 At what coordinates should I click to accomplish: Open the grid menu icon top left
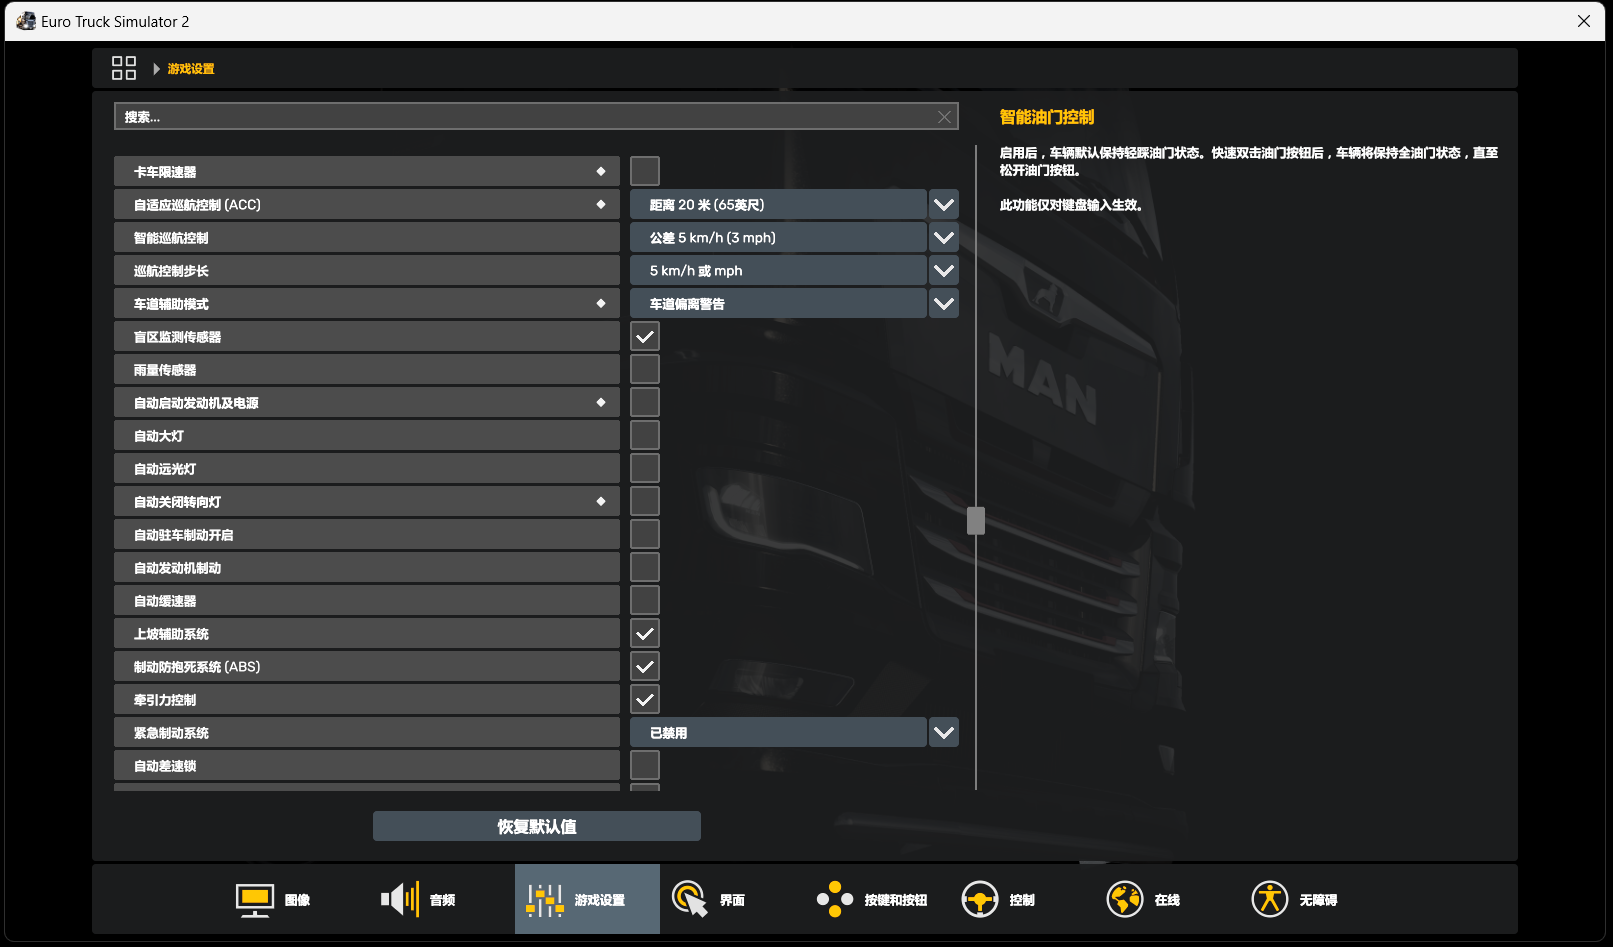124,67
